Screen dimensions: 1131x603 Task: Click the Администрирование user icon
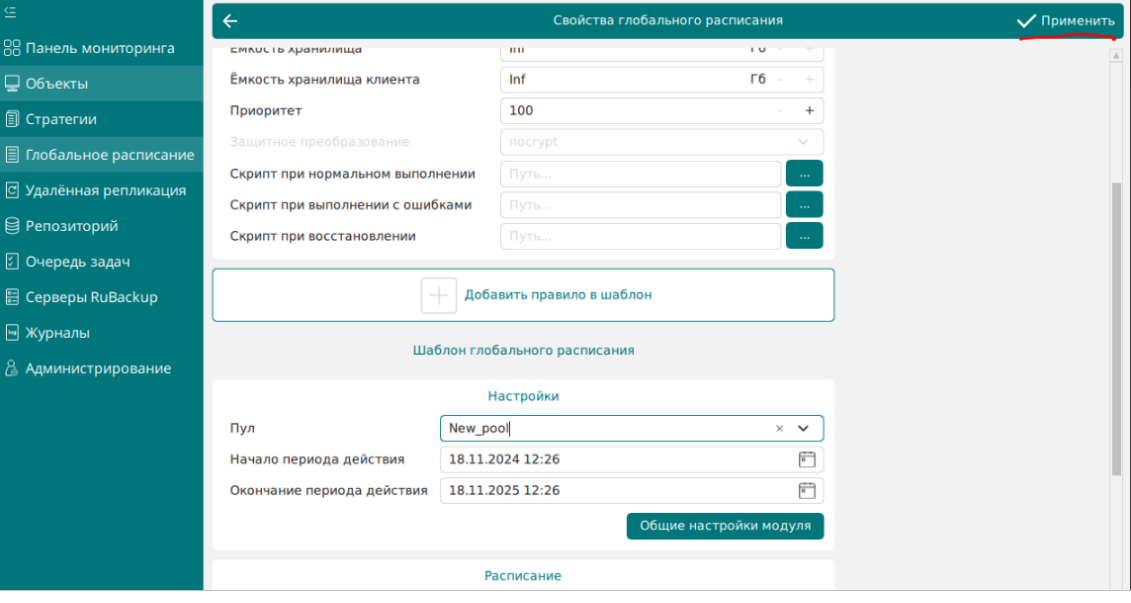12,368
